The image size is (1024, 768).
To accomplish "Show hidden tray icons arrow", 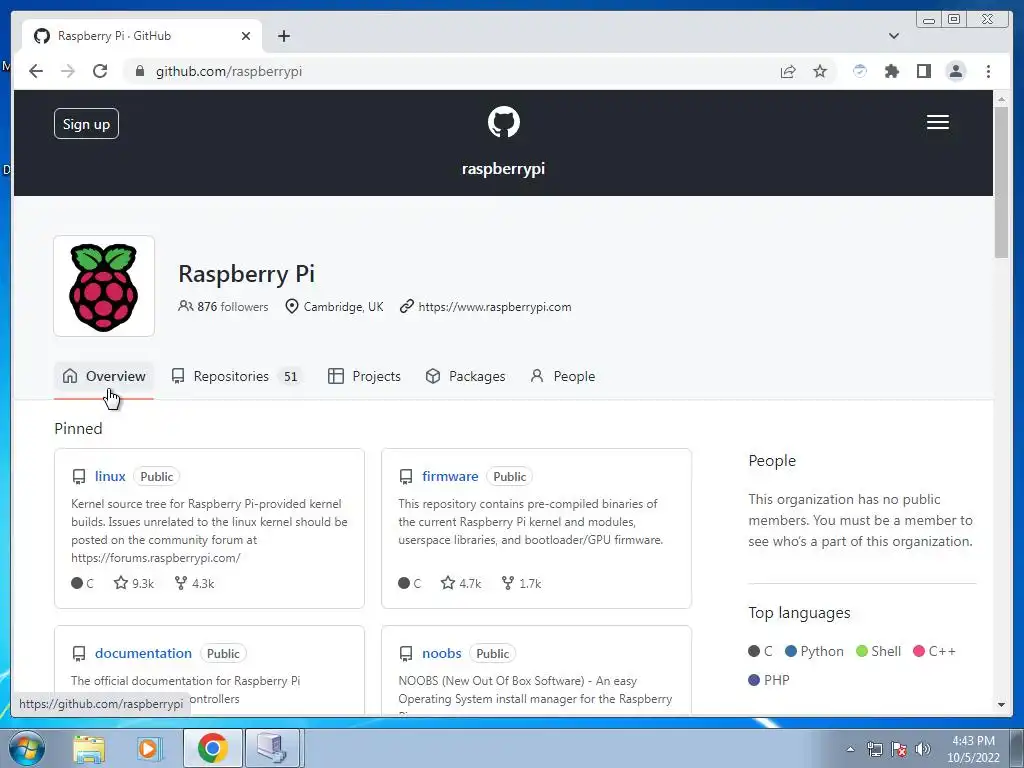I will tap(850, 749).
